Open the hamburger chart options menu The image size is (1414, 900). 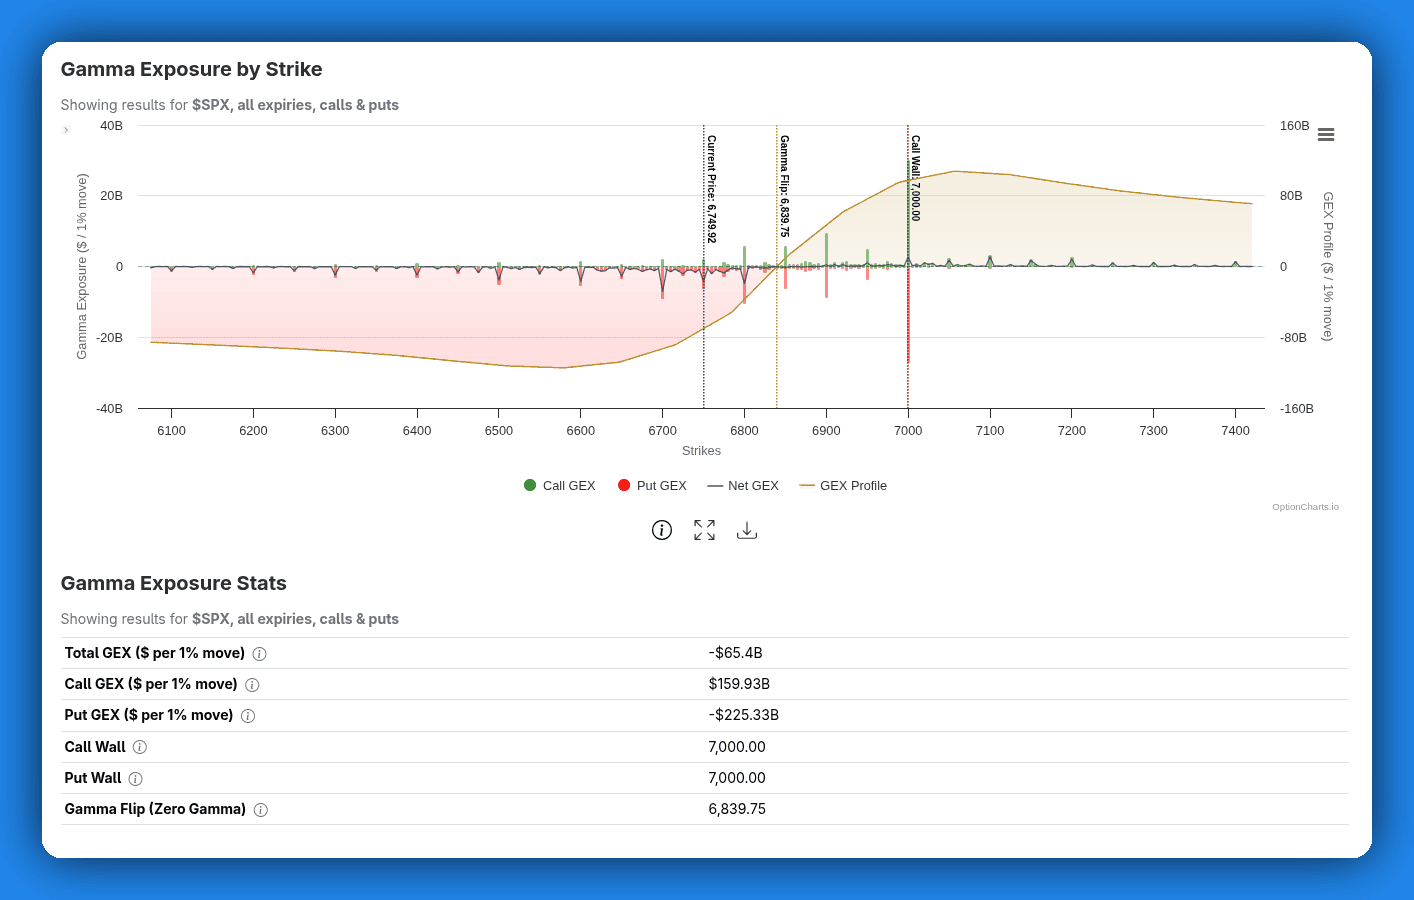click(x=1326, y=134)
